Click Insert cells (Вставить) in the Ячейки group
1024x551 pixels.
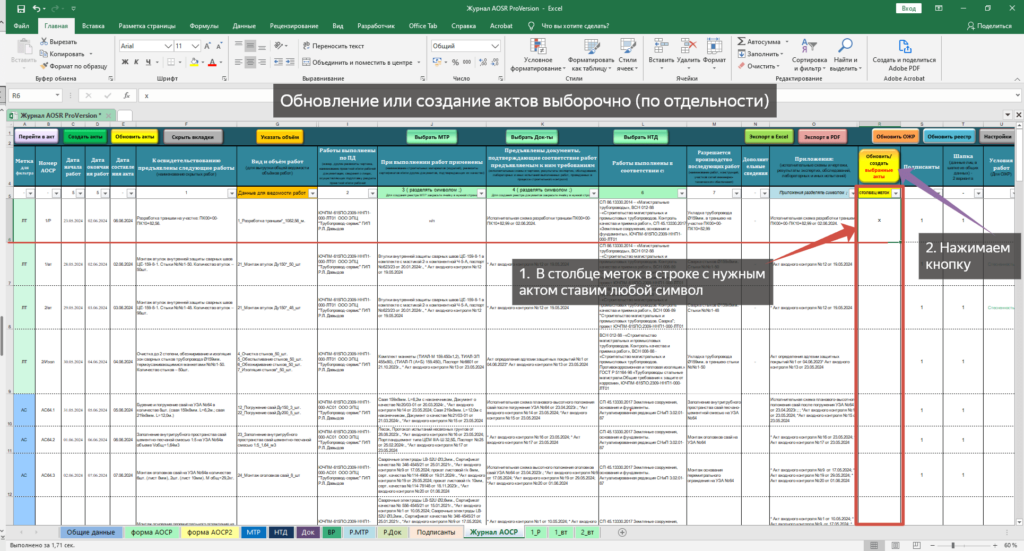point(661,46)
